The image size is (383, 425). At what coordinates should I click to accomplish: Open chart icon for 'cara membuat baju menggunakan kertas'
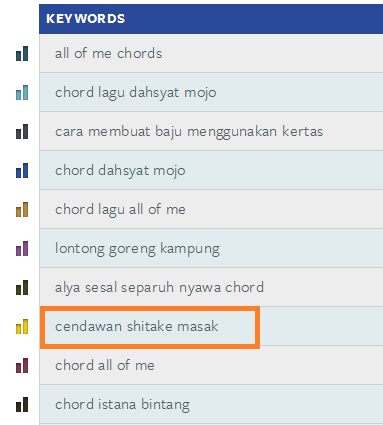click(22, 132)
